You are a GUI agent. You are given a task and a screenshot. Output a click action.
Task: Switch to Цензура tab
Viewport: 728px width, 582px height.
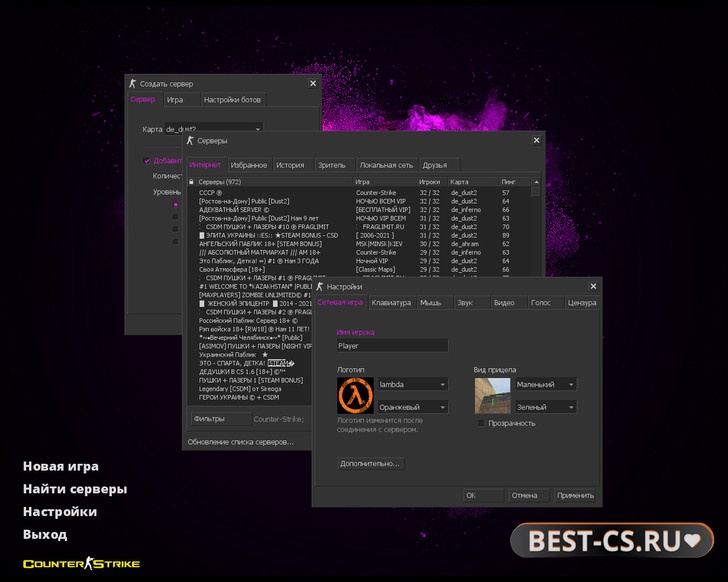582,303
